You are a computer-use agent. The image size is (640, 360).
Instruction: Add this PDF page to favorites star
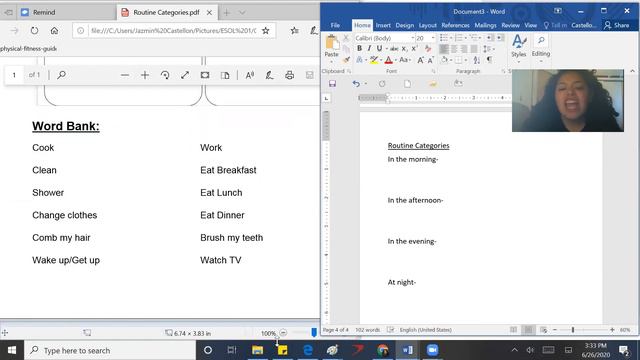click(x=266, y=31)
